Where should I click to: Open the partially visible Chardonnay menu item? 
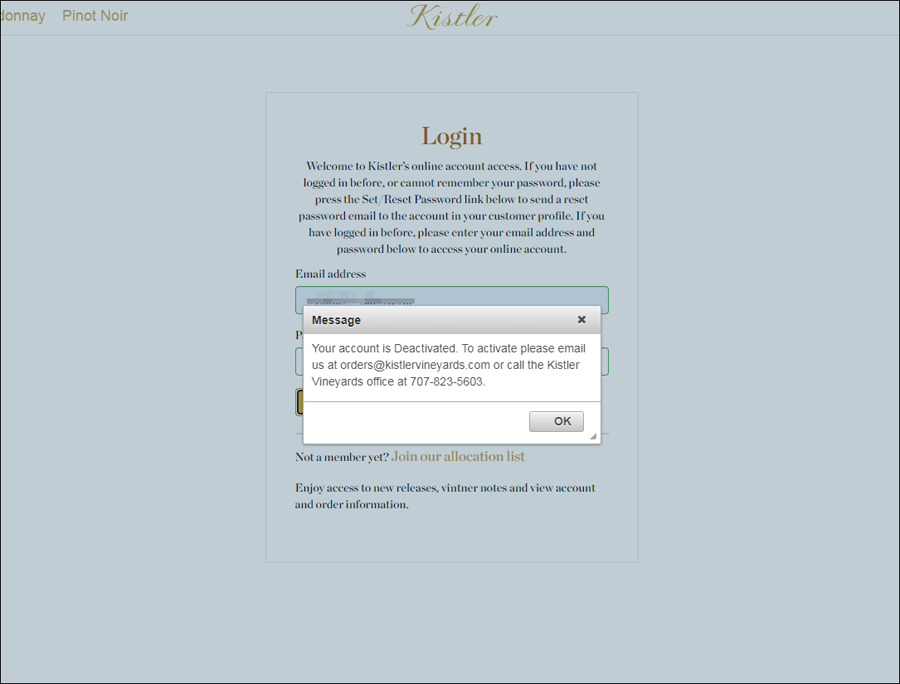tap(22, 15)
